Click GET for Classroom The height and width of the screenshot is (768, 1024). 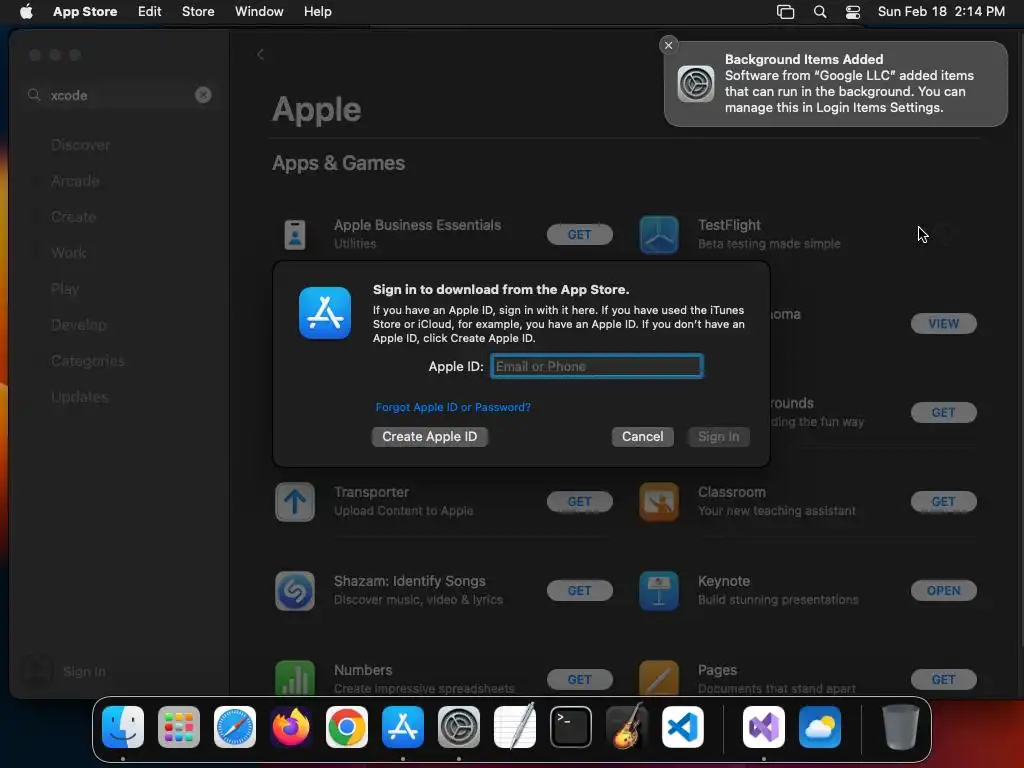point(944,502)
